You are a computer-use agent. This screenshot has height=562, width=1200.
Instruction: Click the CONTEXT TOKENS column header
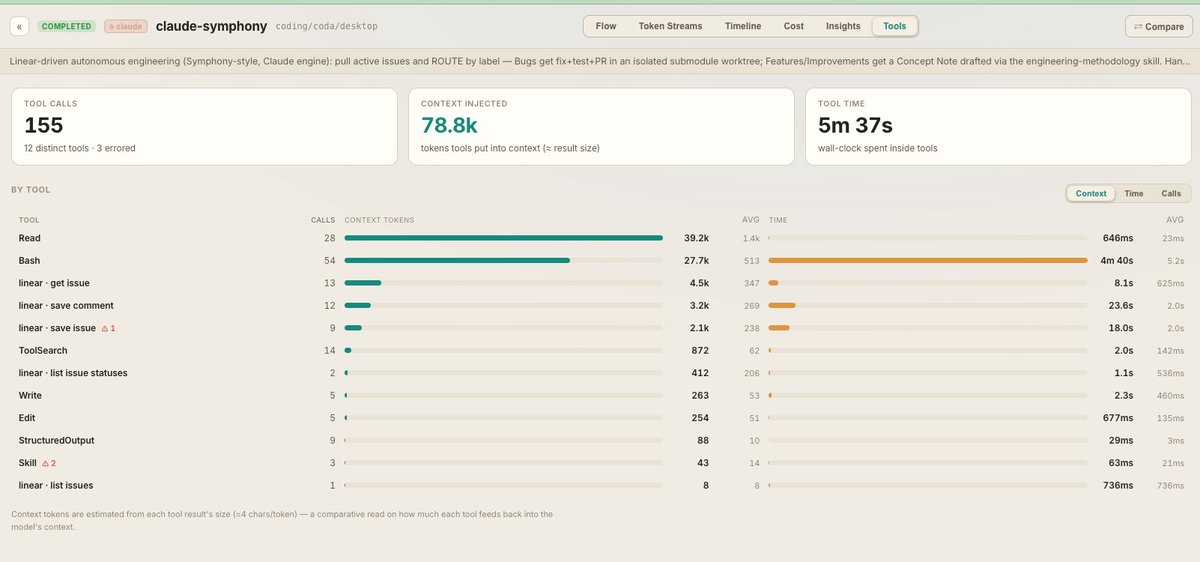pos(379,219)
